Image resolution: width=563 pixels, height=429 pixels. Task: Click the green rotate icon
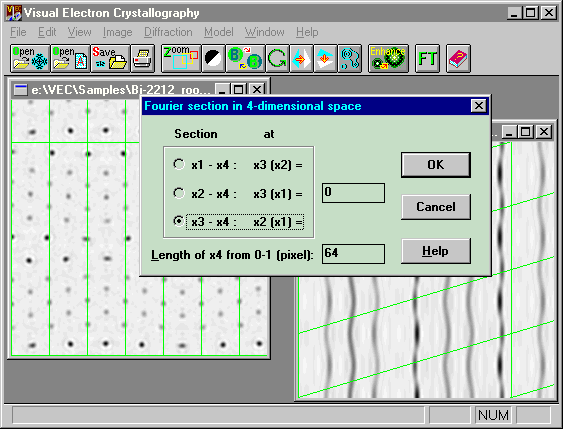click(x=277, y=59)
